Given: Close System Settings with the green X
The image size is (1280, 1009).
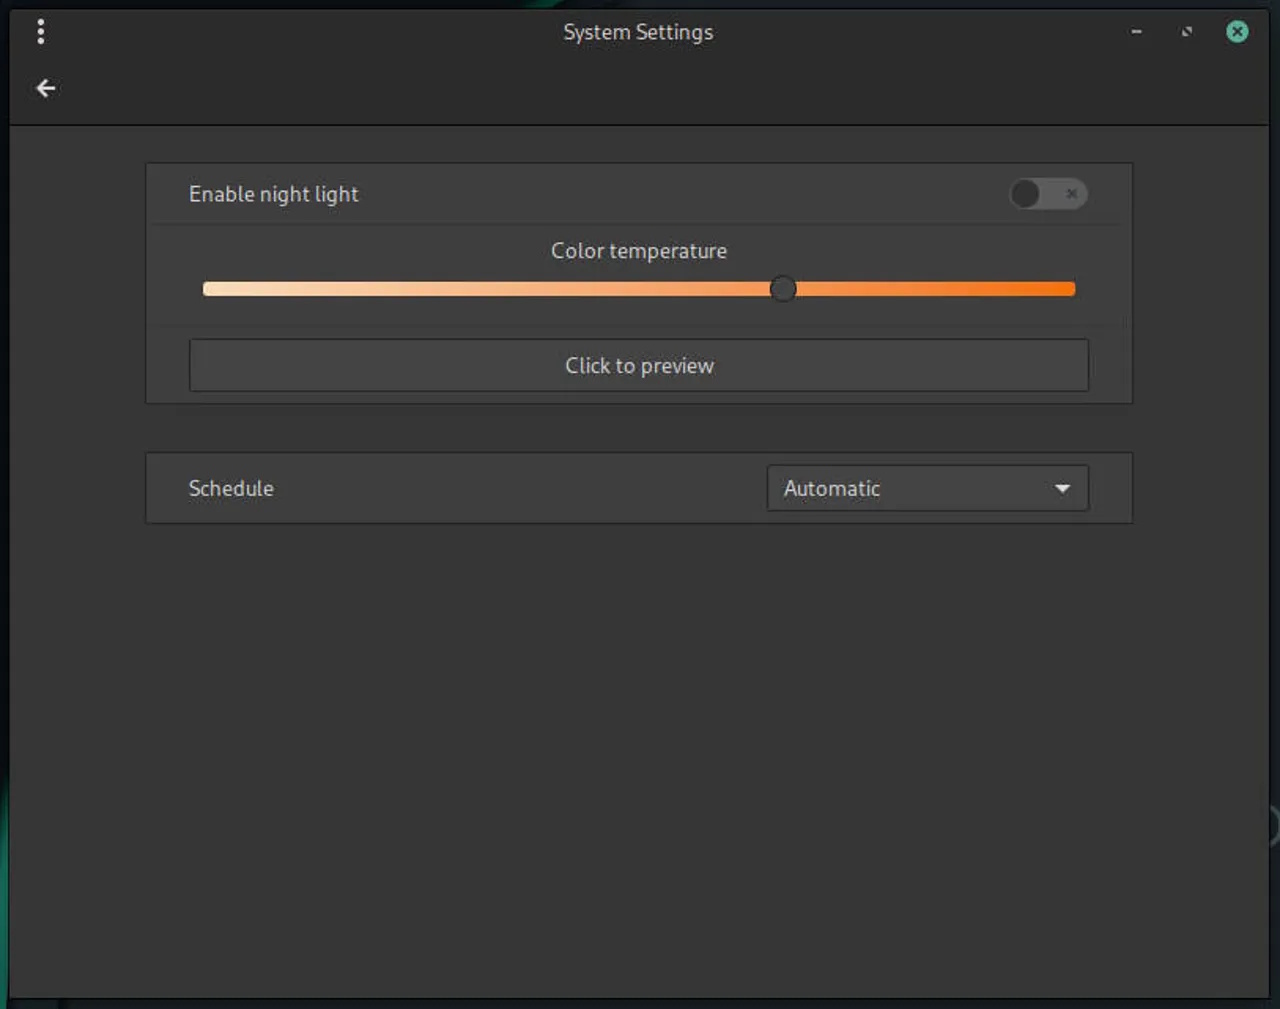Looking at the screenshot, I should [x=1237, y=32].
